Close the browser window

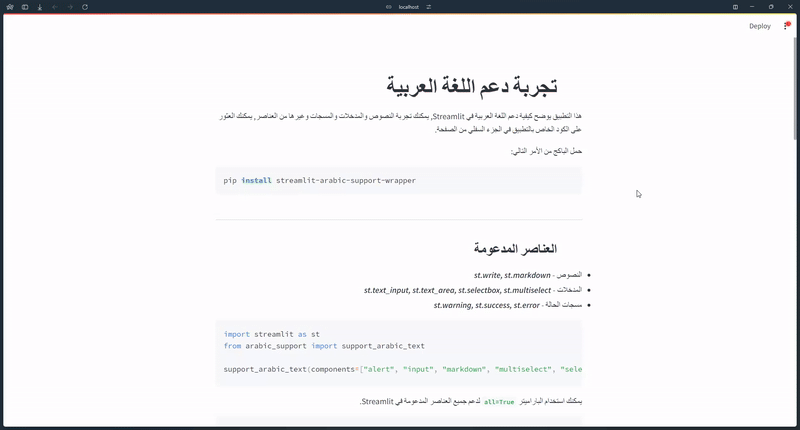coord(790,7)
